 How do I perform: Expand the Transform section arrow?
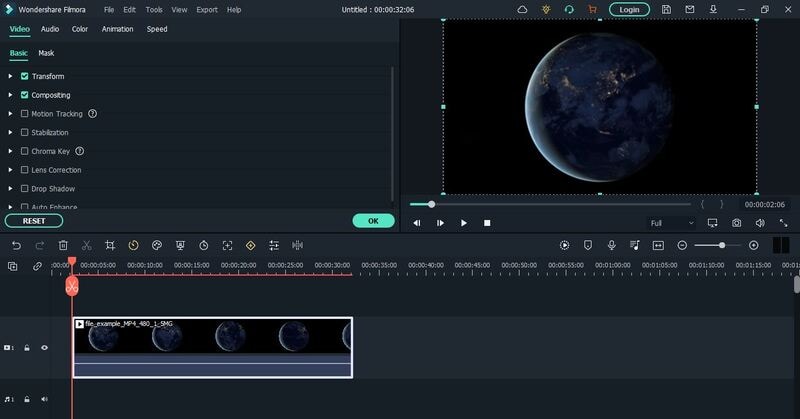[10, 76]
